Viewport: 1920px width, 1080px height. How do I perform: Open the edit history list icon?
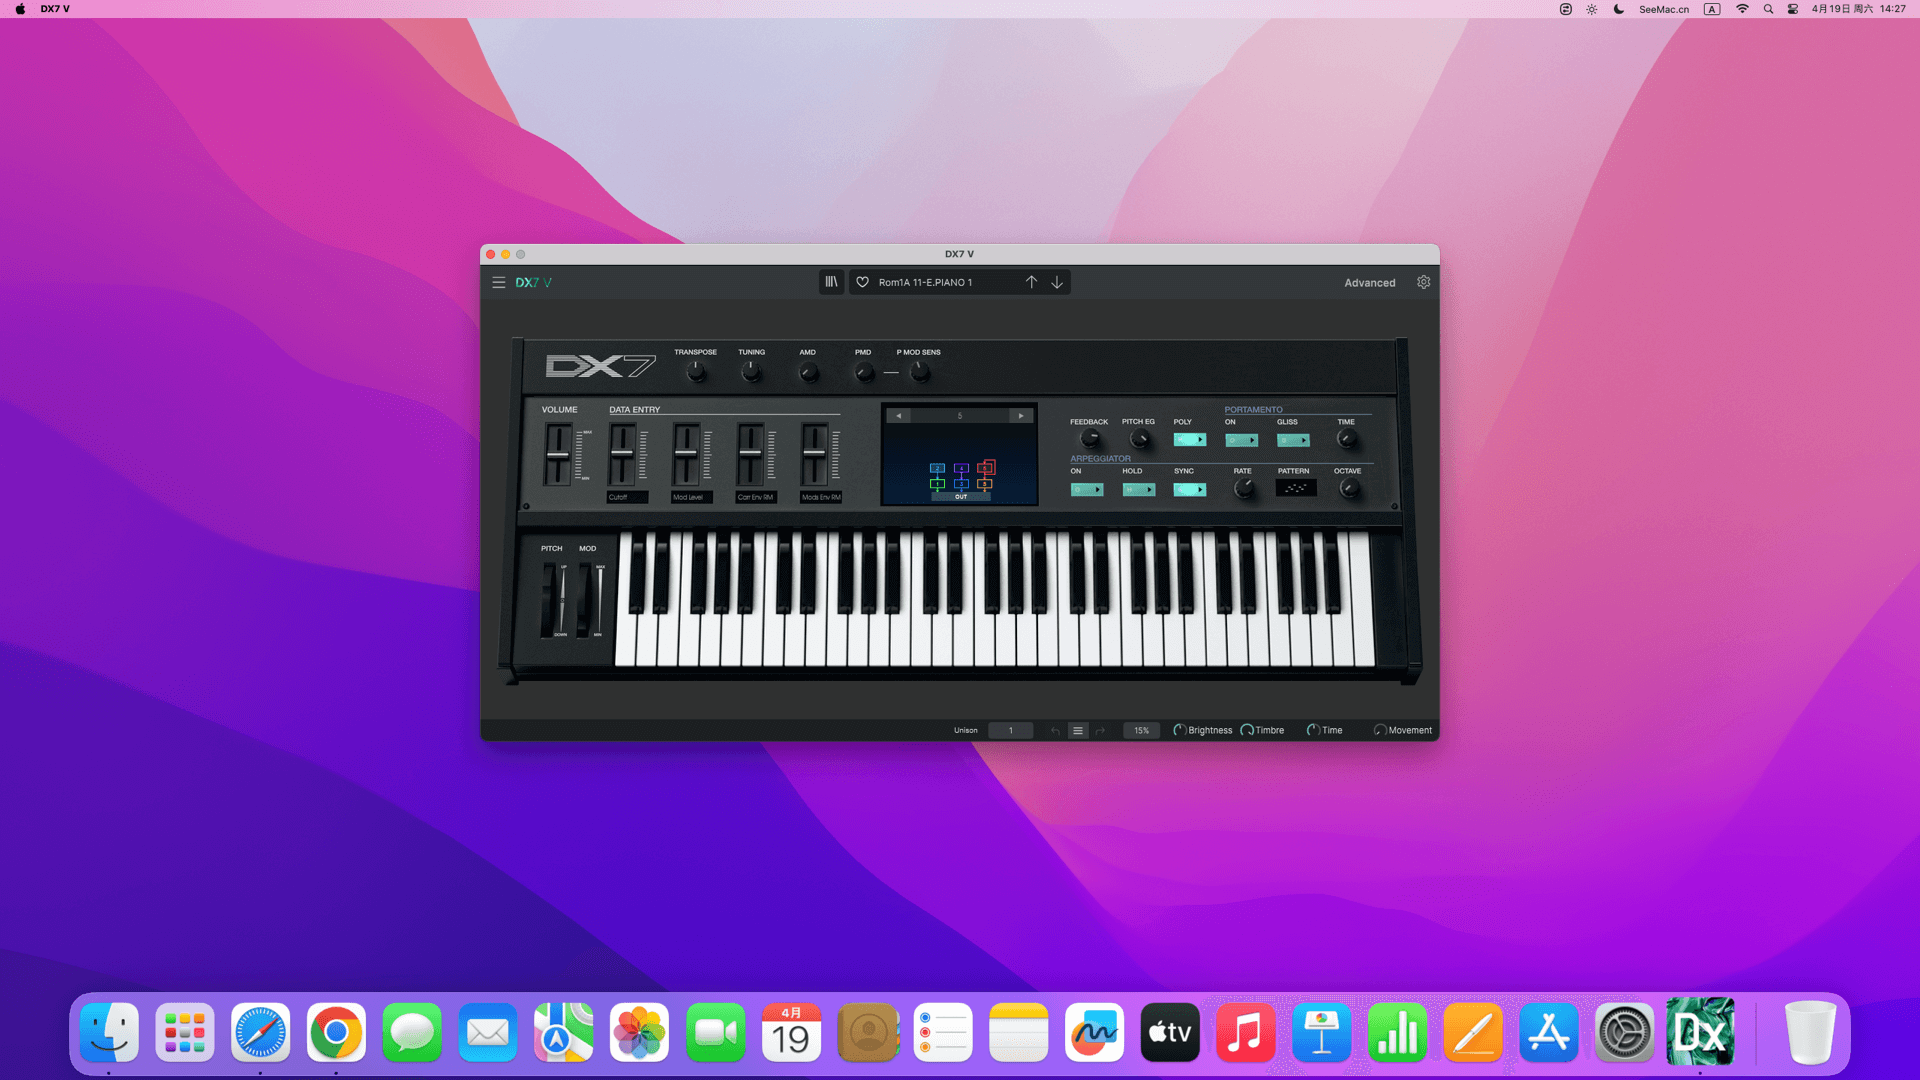1078,731
